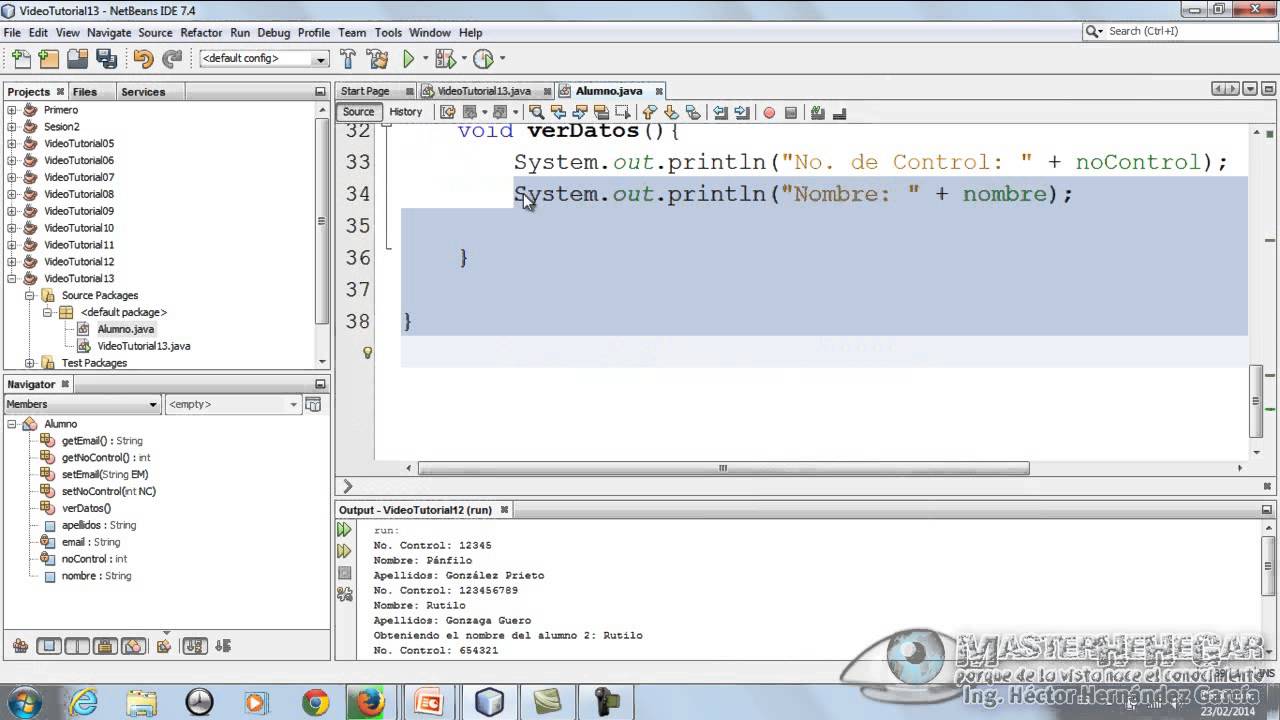Click Sort by Source icon in Navigator
The width and height of the screenshot is (1280, 720).
coord(222,646)
